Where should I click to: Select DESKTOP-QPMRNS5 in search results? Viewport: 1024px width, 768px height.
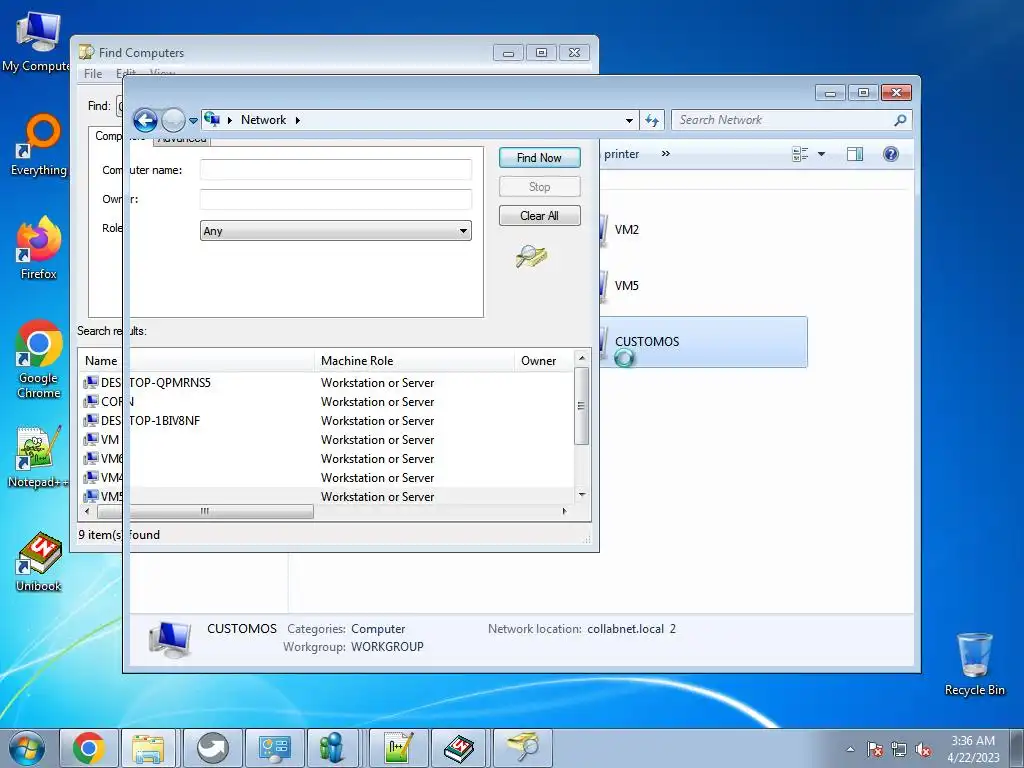pyautogui.click(x=155, y=383)
